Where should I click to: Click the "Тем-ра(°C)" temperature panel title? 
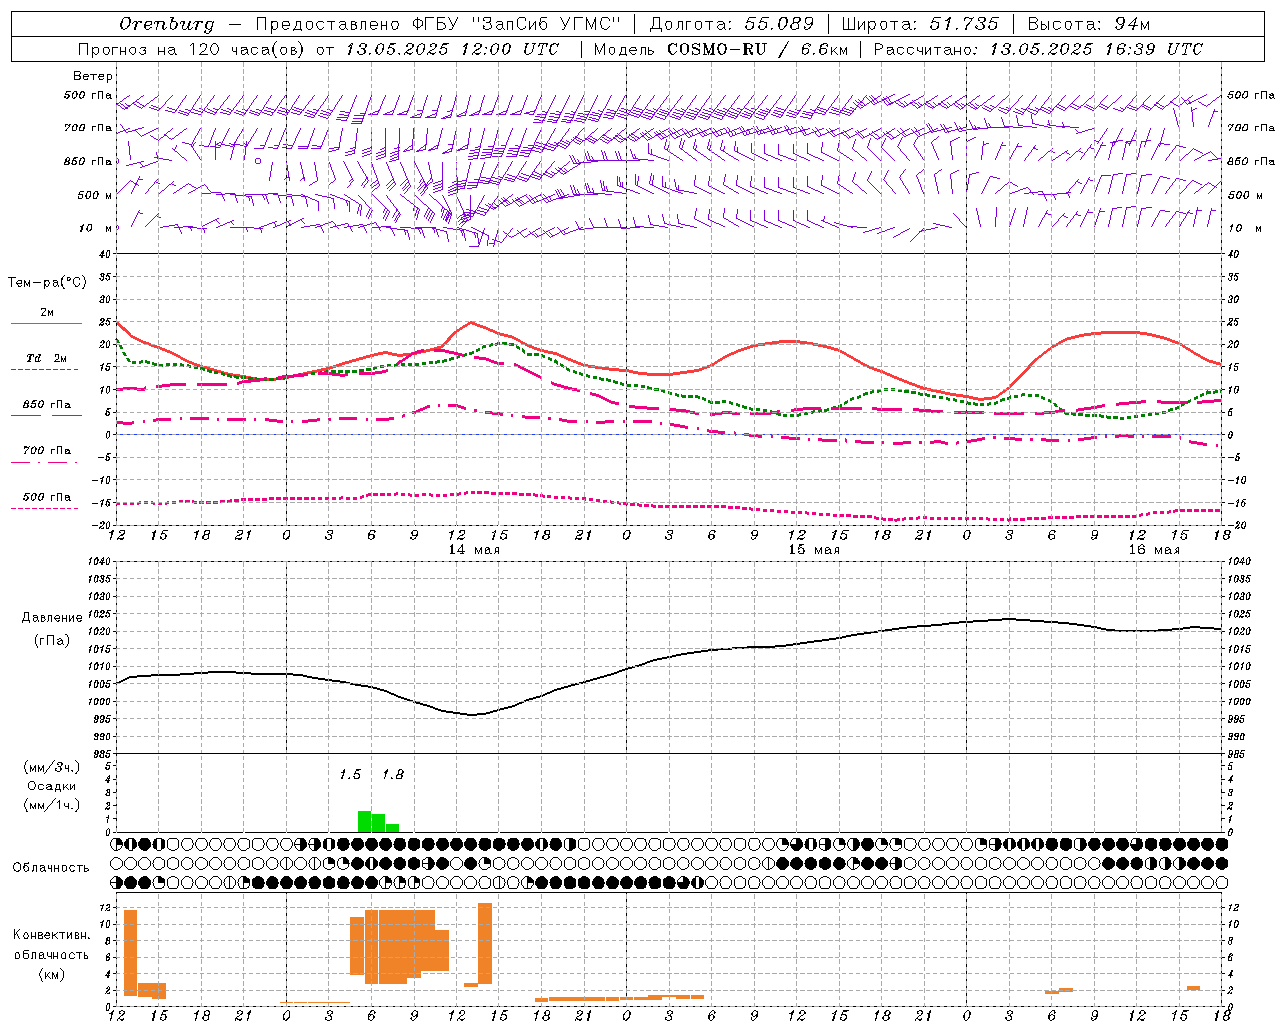47,283
